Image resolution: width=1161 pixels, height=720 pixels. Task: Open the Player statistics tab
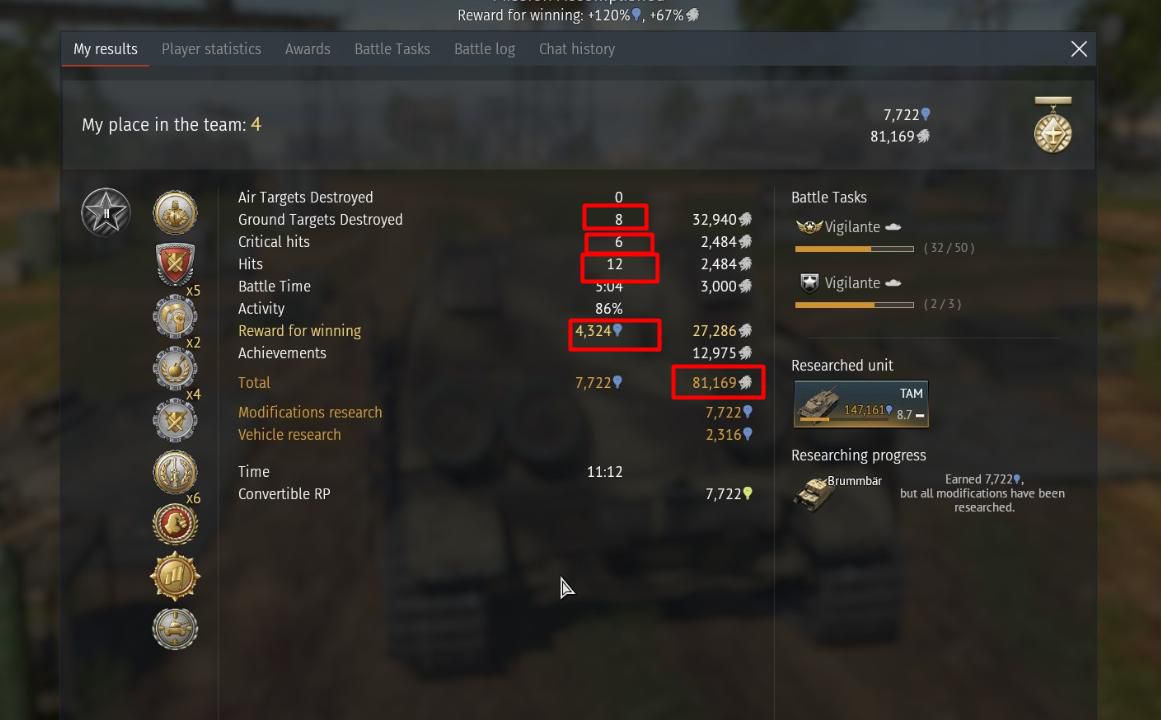(x=211, y=49)
